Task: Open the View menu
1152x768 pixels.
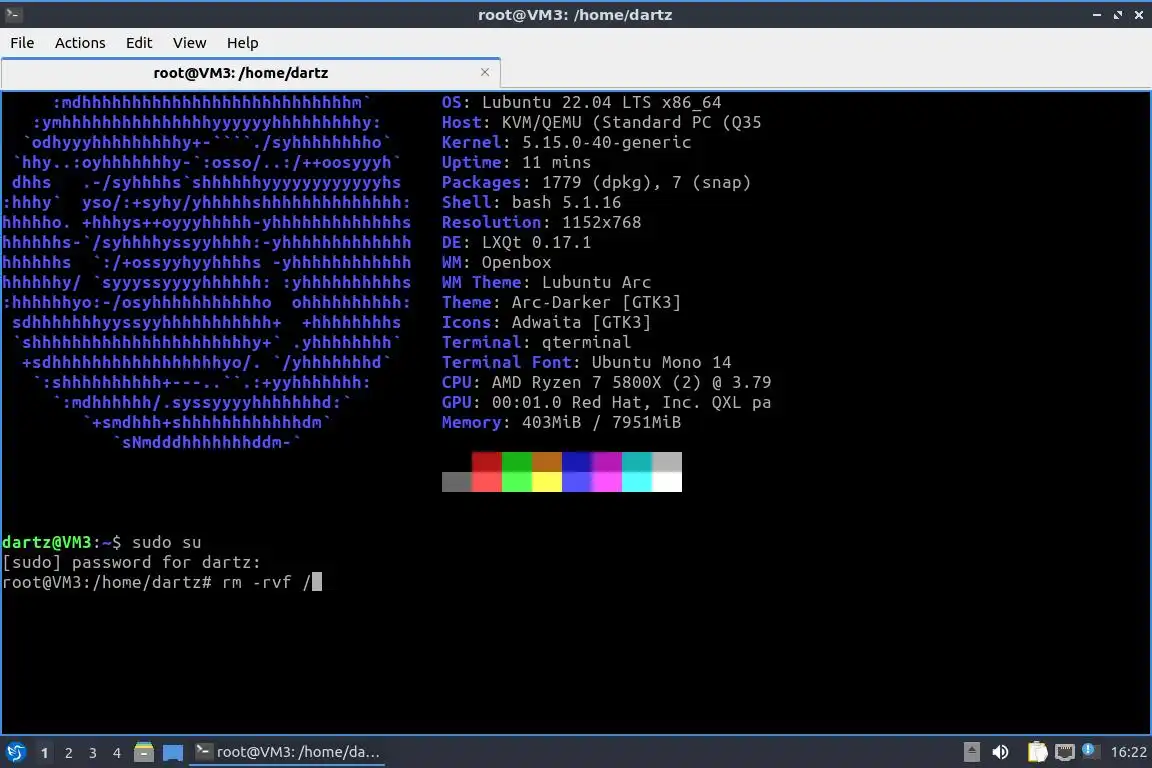Action: (190, 43)
